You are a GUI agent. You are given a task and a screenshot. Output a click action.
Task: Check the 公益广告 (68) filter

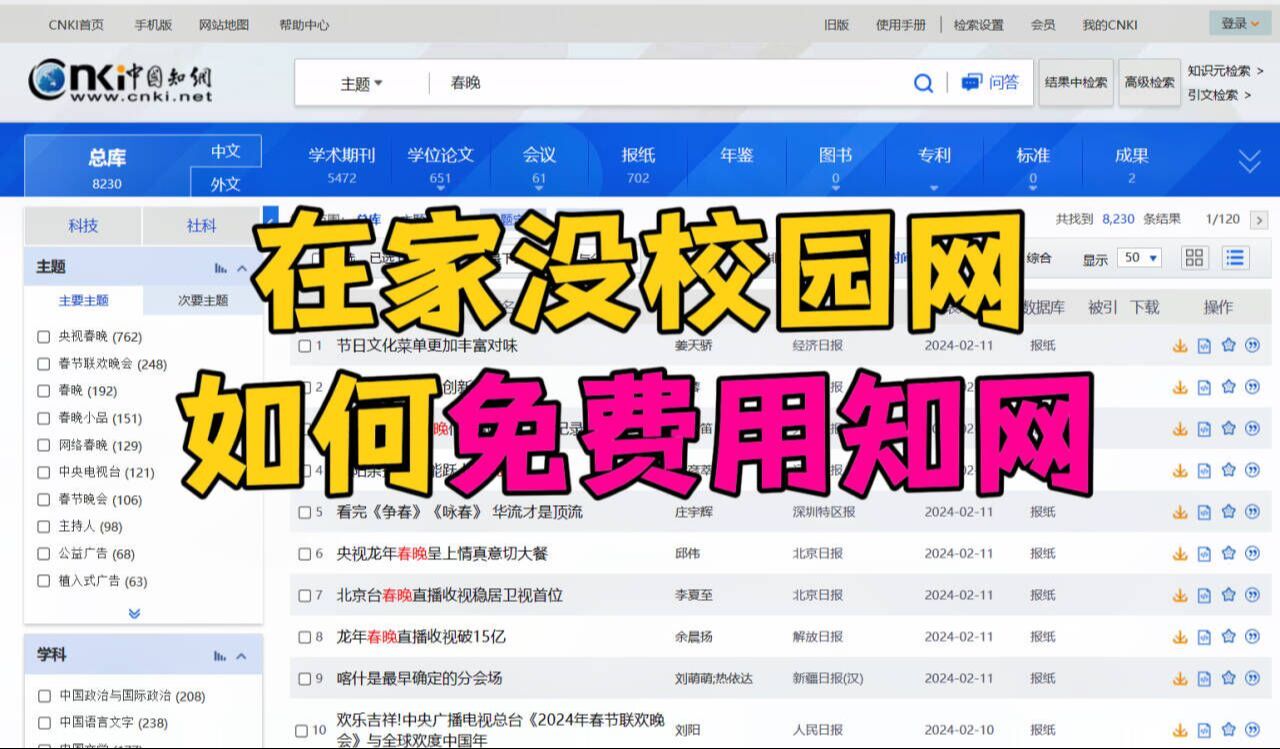pyautogui.click(x=43, y=553)
